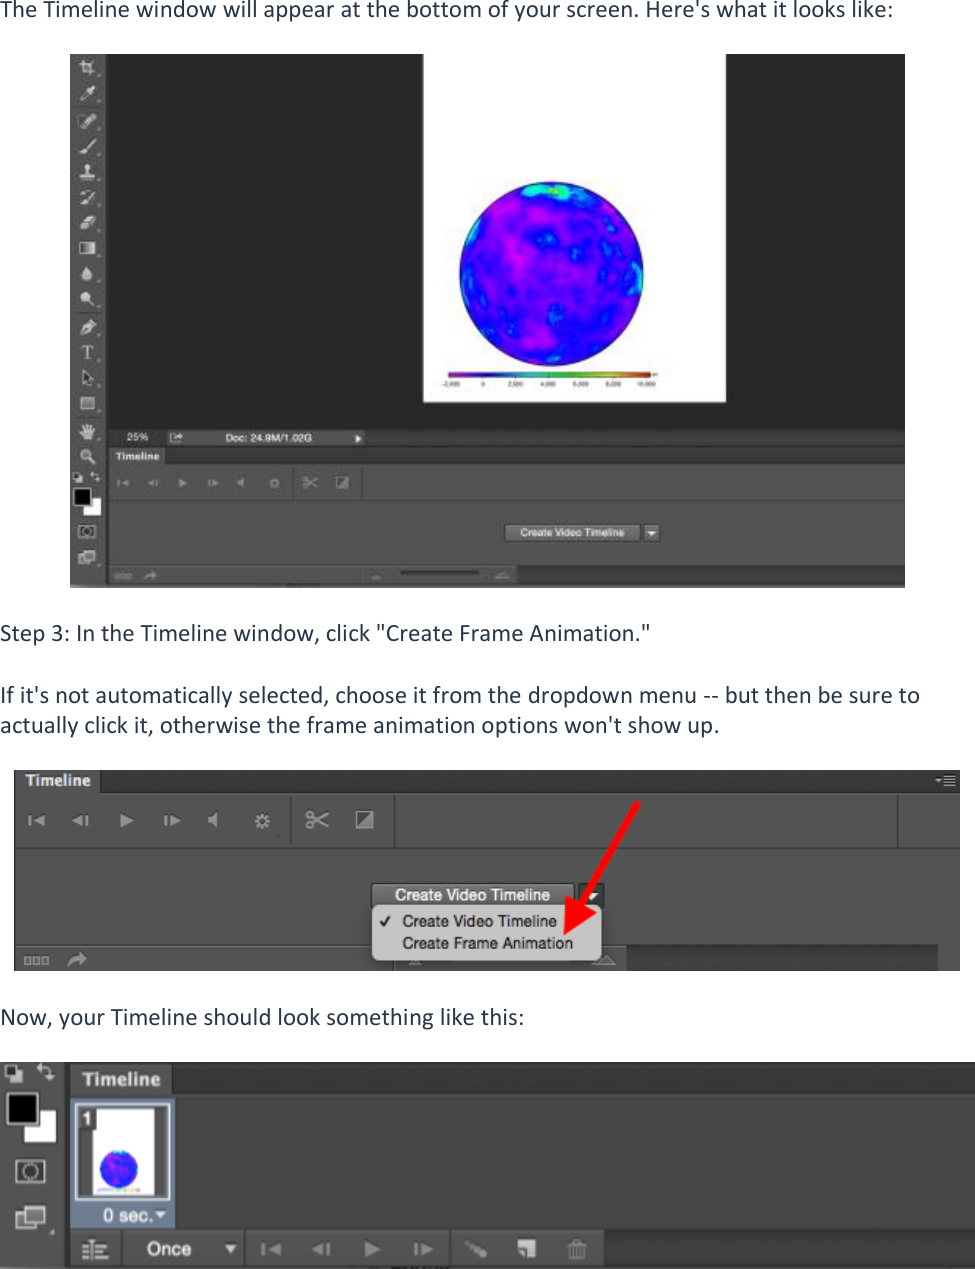The image size is (975, 1269).
Task: Select the Clone Stamp tool
Action: 88,171
